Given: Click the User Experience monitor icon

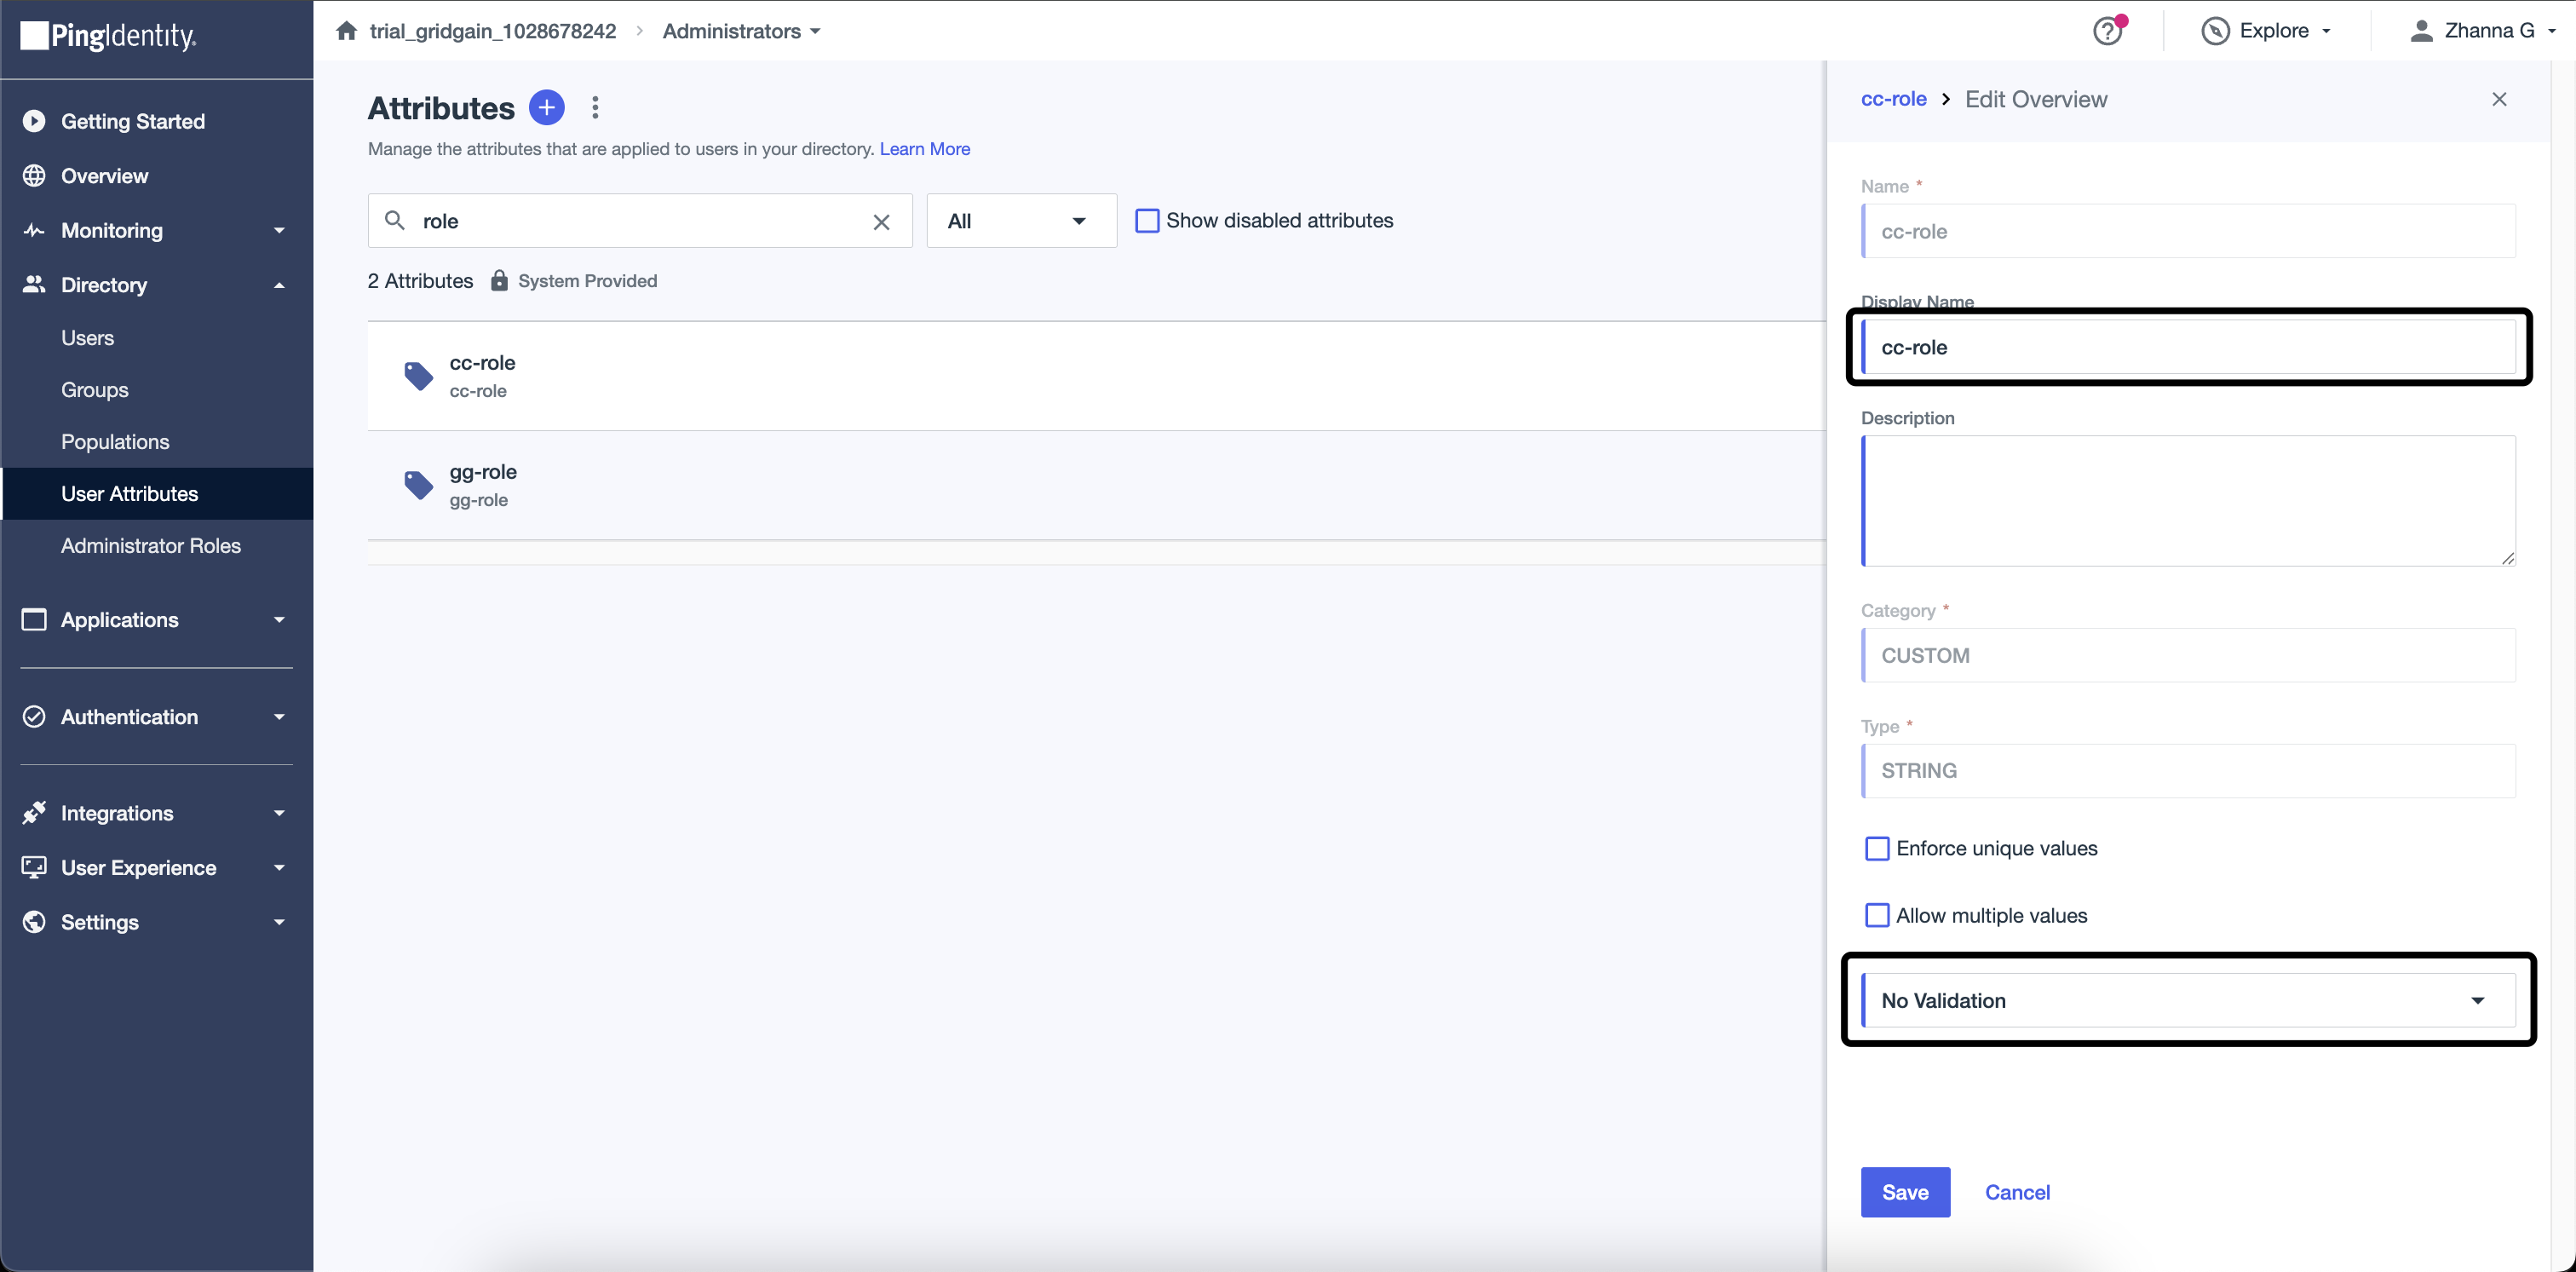Looking at the screenshot, I should coord(34,867).
